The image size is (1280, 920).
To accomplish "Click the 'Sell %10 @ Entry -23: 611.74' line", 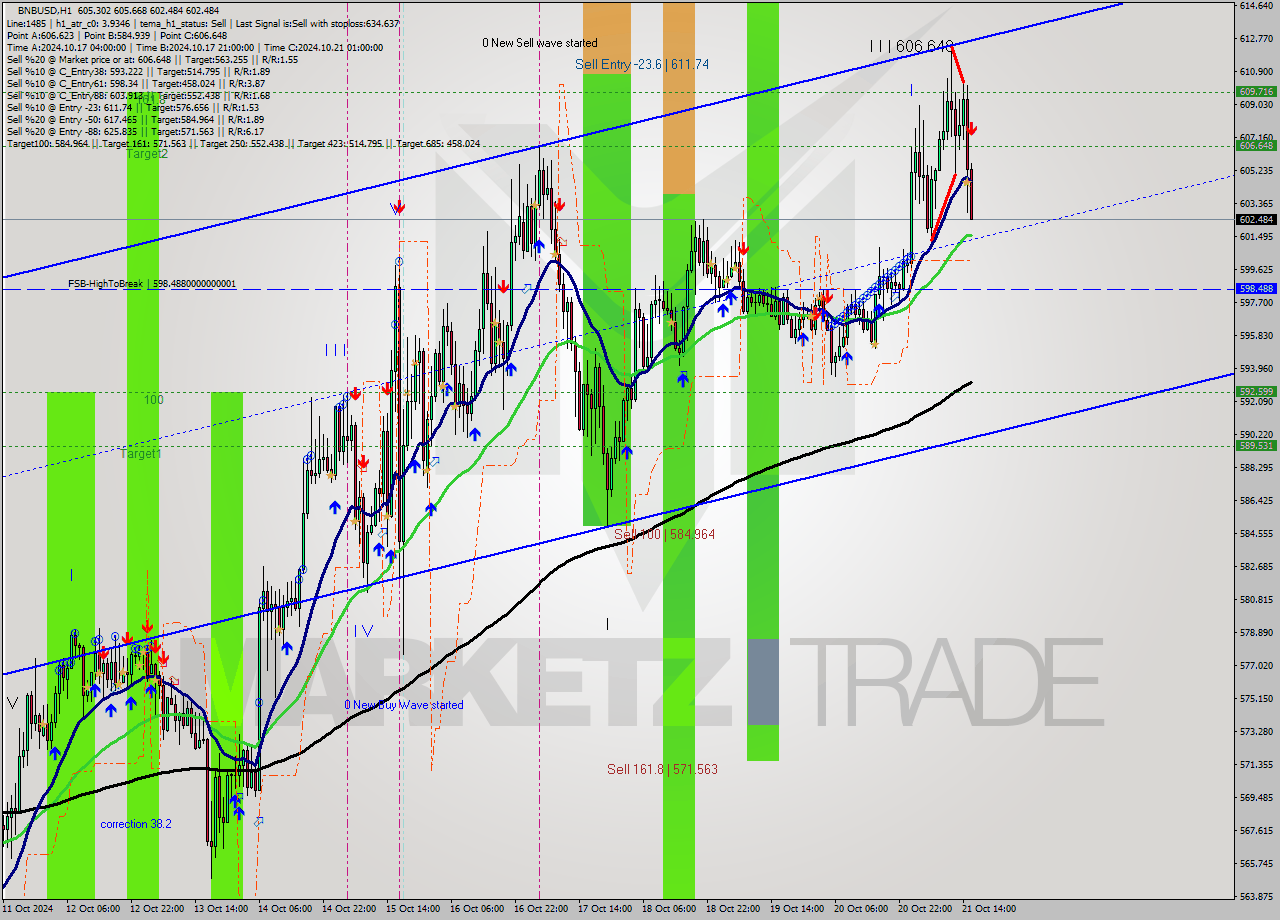I will [x=133, y=107].
